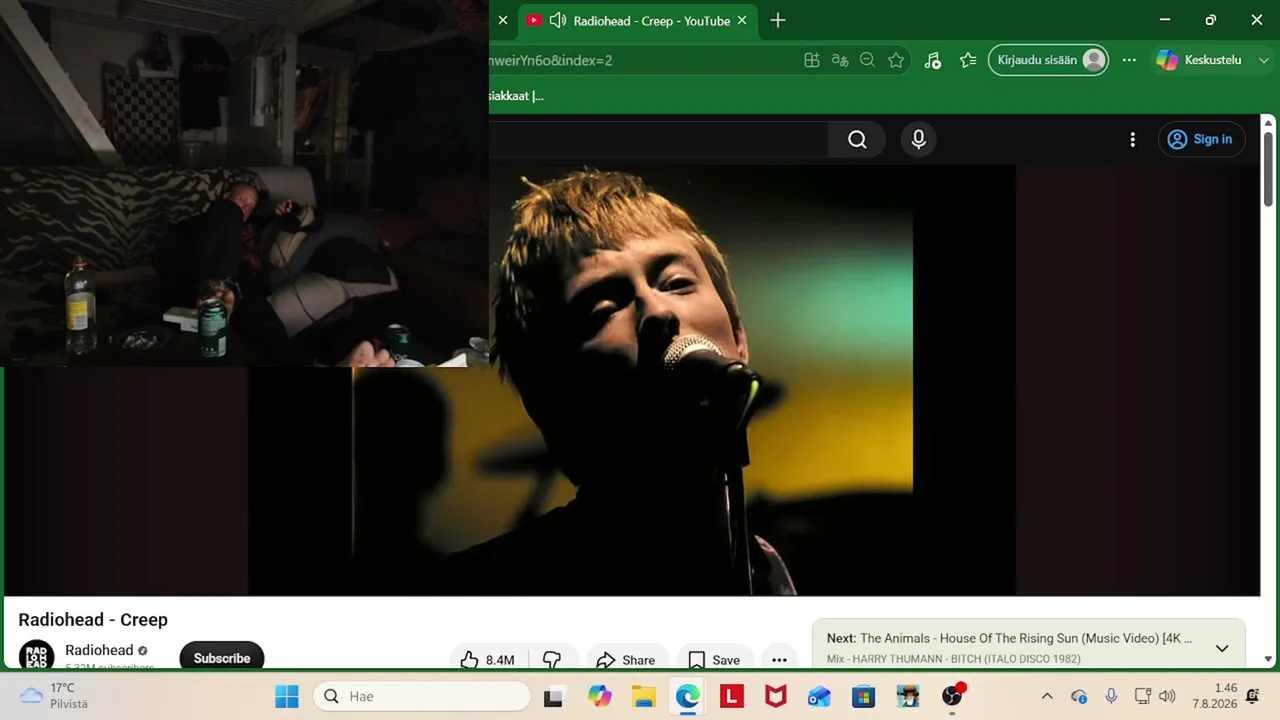Open the clock and date 7.8.2026
Image resolution: width=1280 pixels, height=720 pixels.
point(1214,696)
